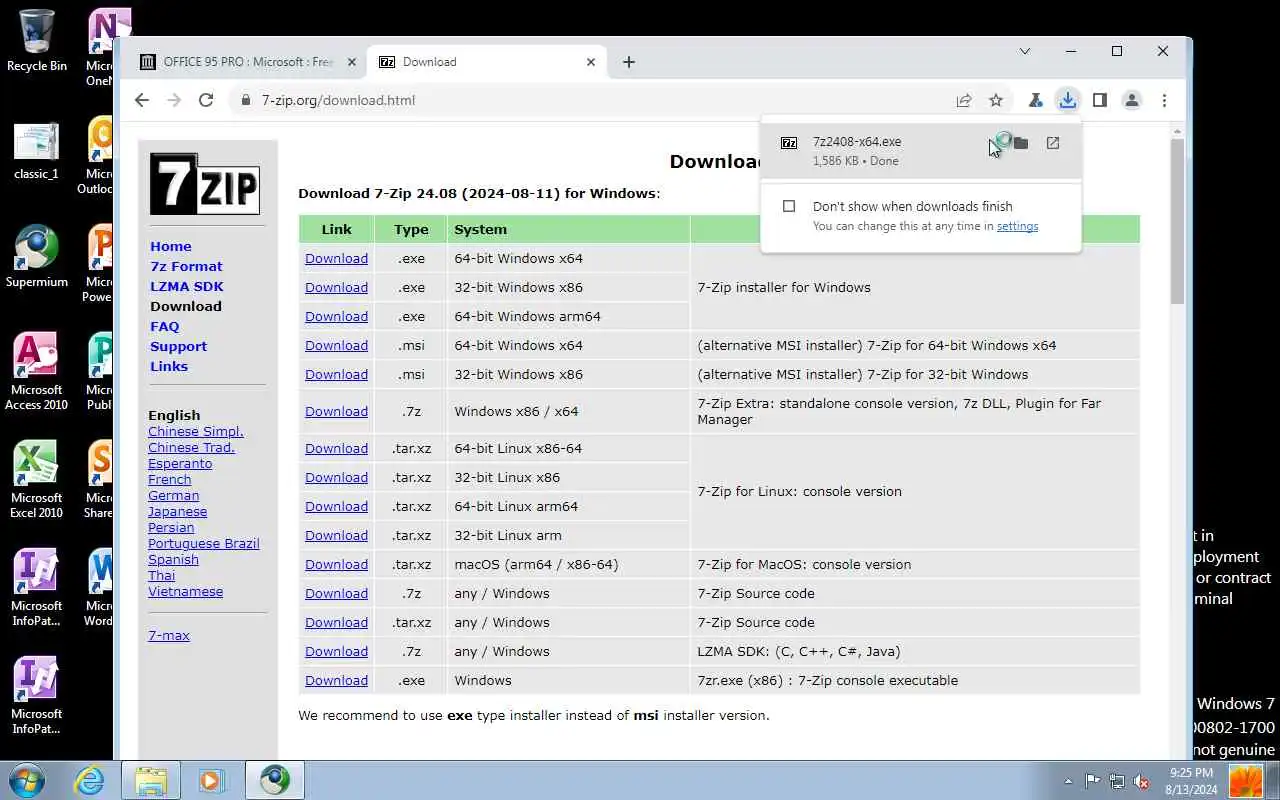This screenshot has width=1280, height=800.
Task: Select the Download tab
Action: click(x=487, y=62)
